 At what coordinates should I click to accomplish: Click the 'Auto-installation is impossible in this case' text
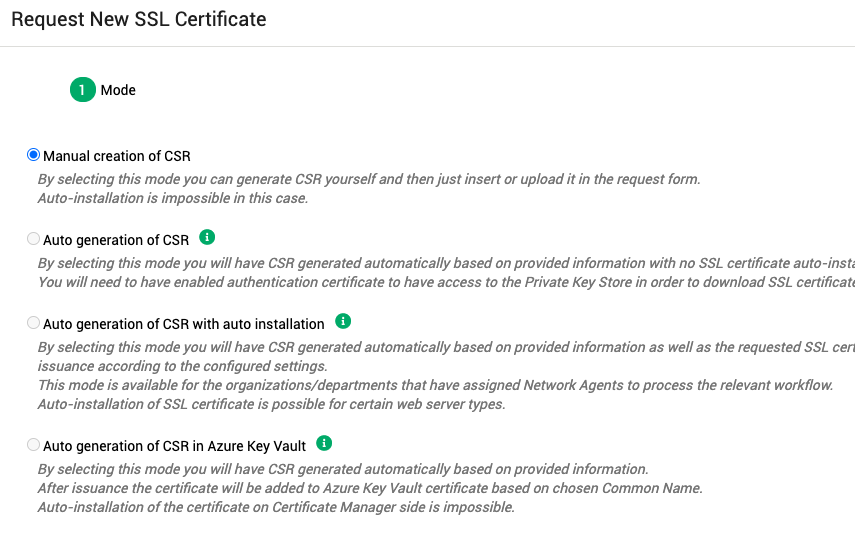pyautogui.click(x=172, y=198)
